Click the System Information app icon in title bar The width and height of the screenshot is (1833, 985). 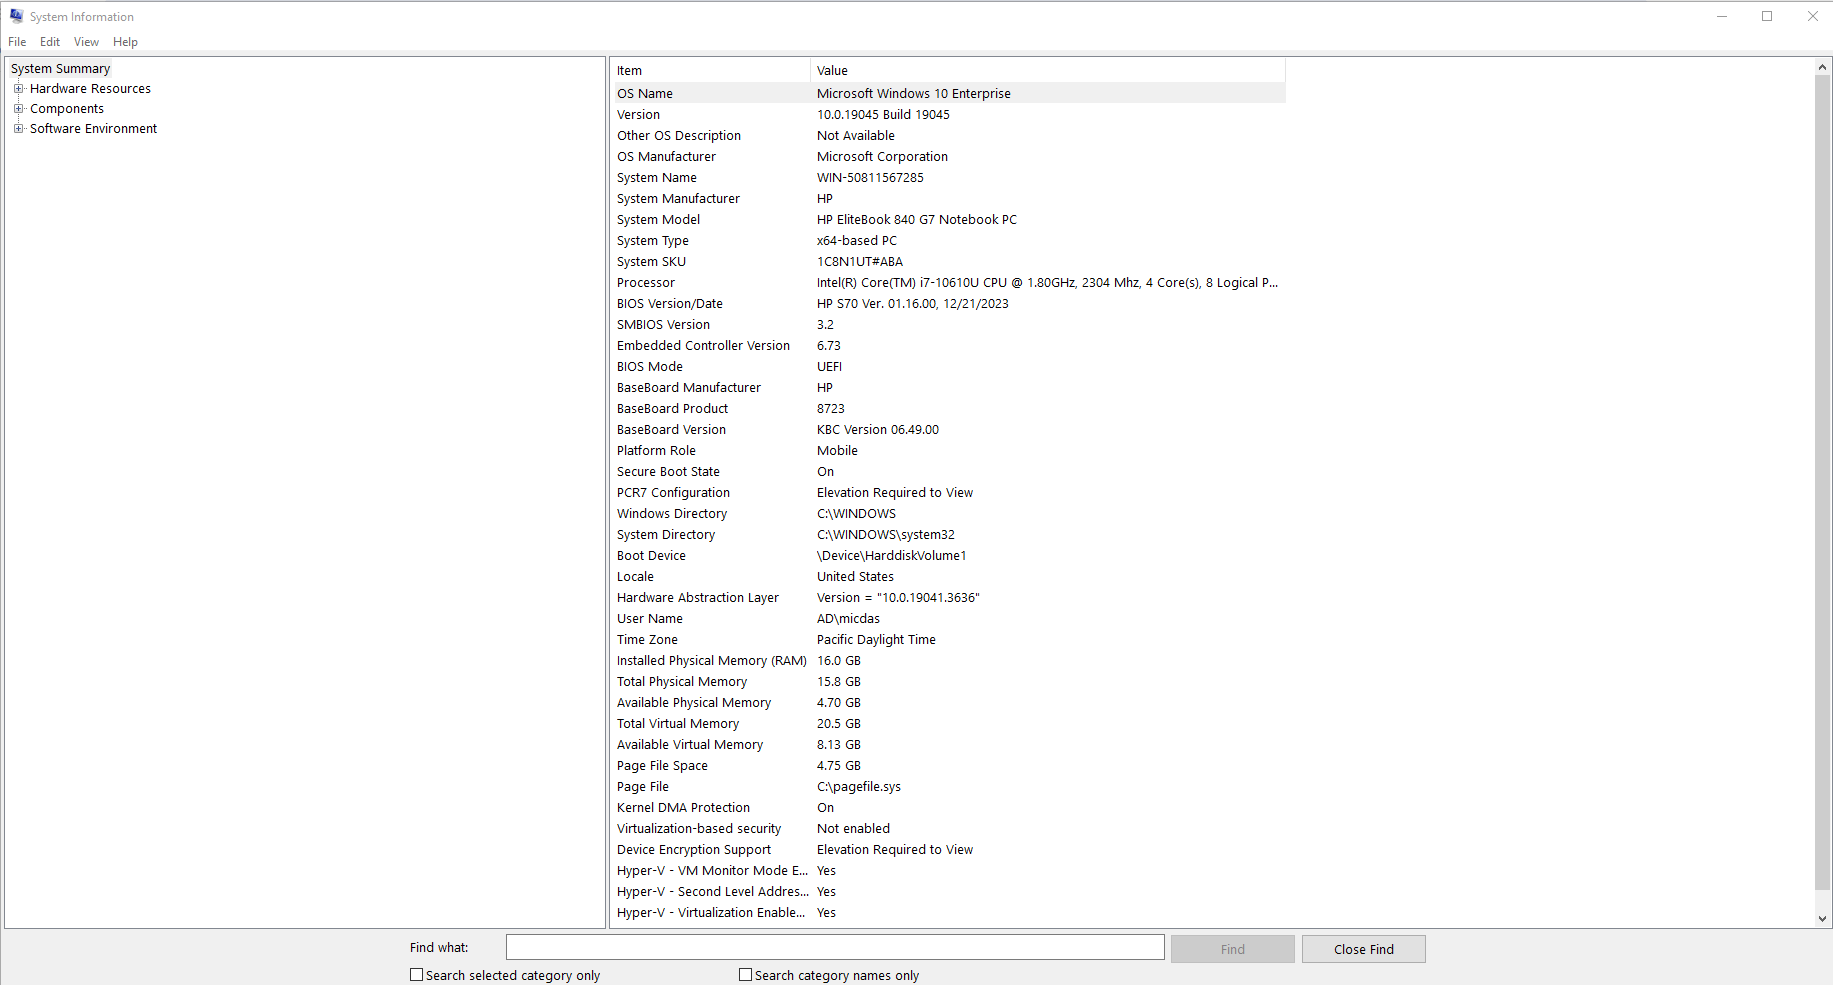(16, 16)
